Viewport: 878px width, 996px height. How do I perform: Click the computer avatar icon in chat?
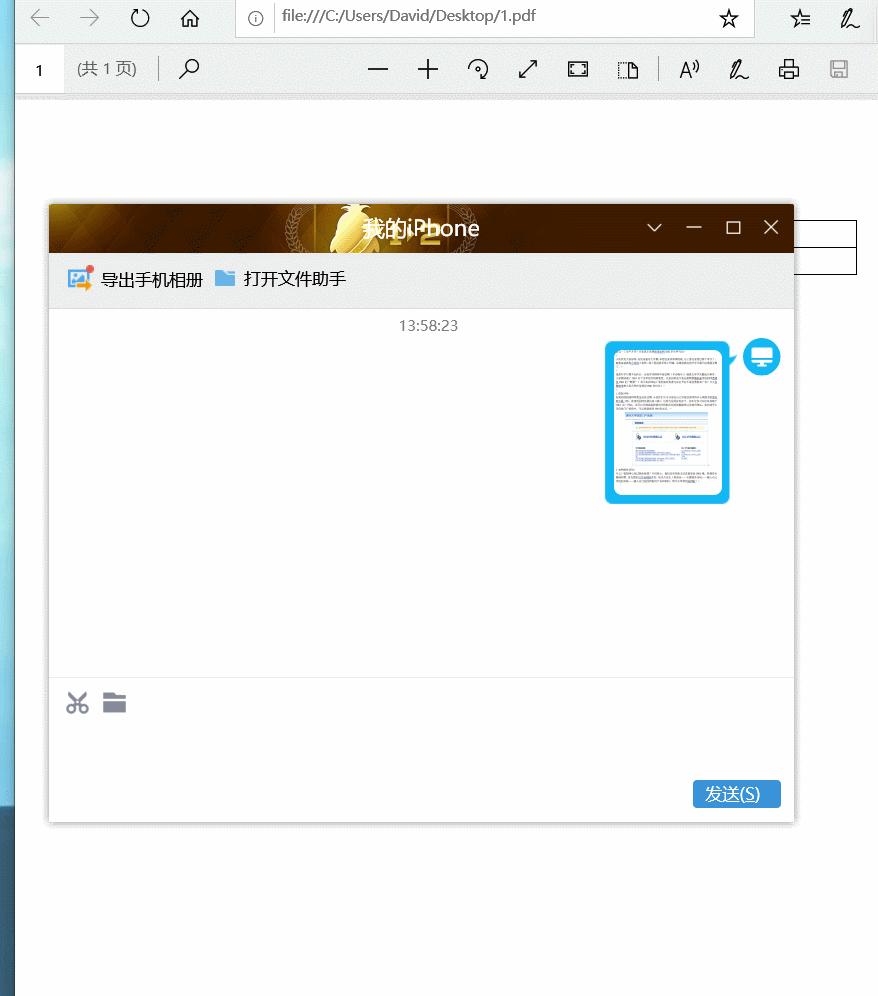(762, 356)
